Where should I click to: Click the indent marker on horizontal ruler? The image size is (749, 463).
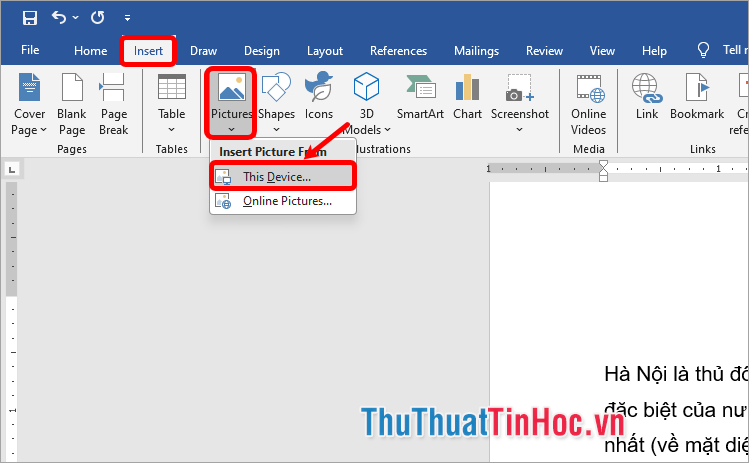603,171
